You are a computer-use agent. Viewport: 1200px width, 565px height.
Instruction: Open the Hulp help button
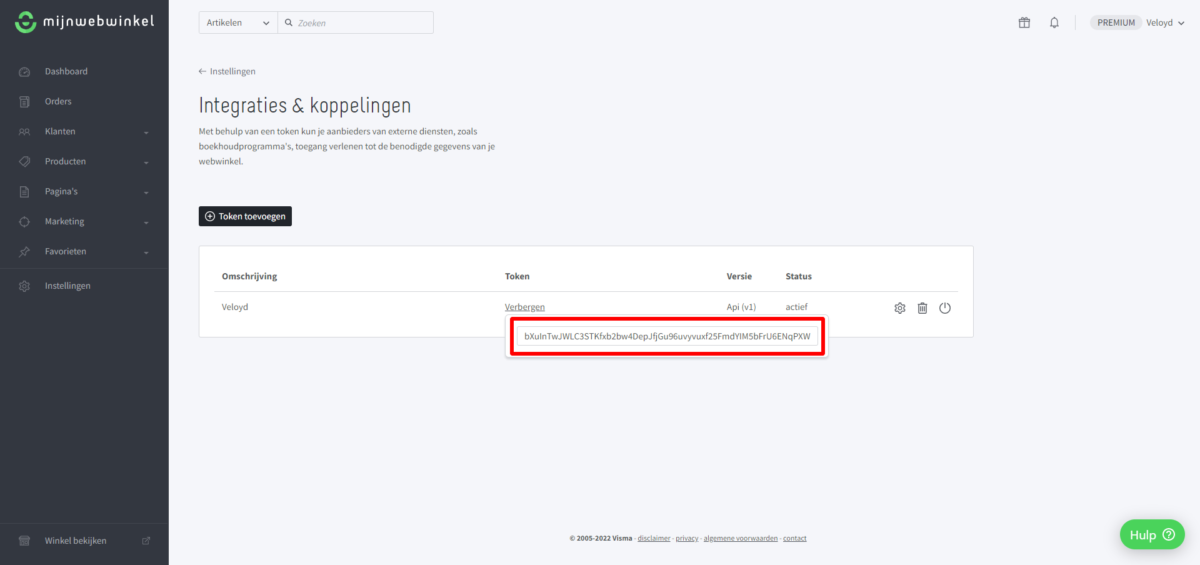pos(1151,535)
